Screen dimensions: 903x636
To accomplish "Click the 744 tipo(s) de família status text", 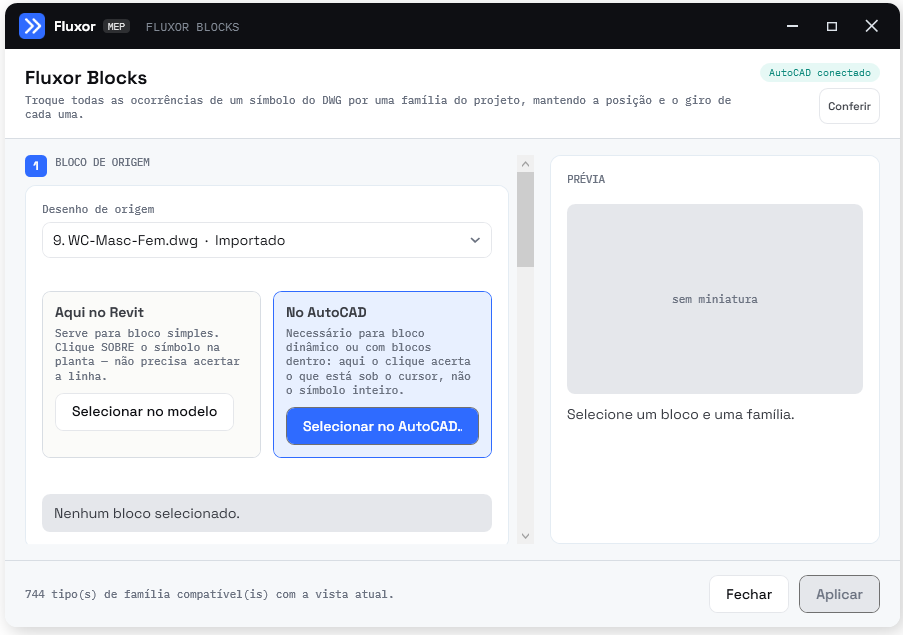I will click(x=210, y=594).
